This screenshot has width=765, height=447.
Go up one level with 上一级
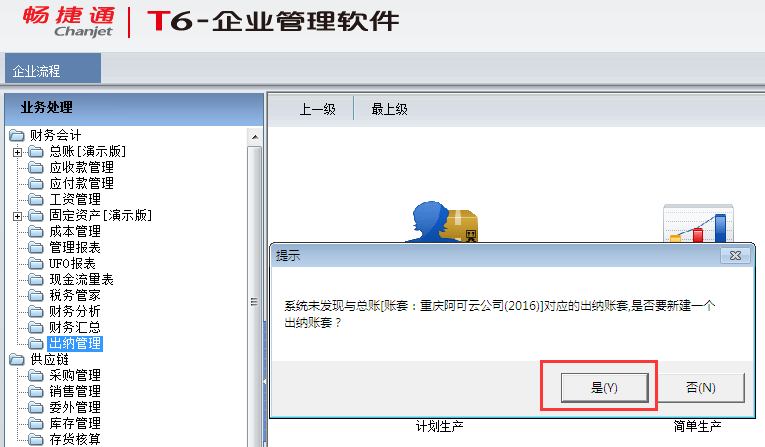coord(318,109)
